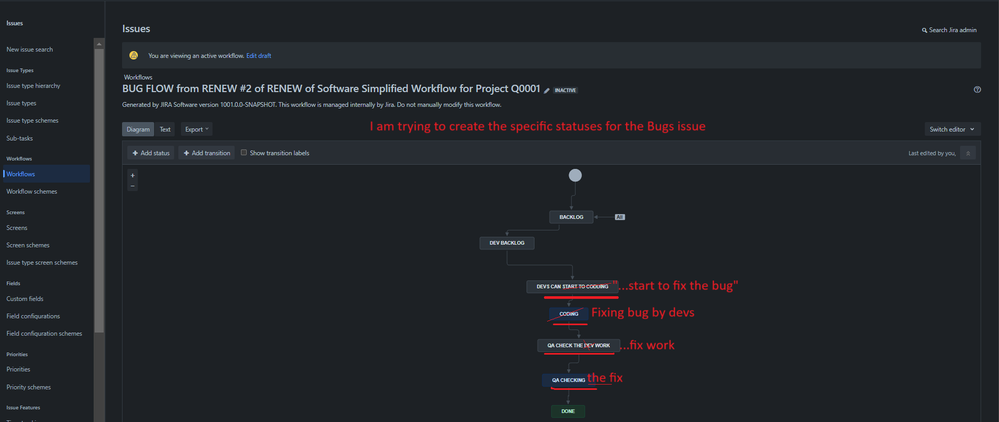The width and height of the screenshot is (999, 422).
Task: Open Screens link in sidebar
Action: point(17,228)
